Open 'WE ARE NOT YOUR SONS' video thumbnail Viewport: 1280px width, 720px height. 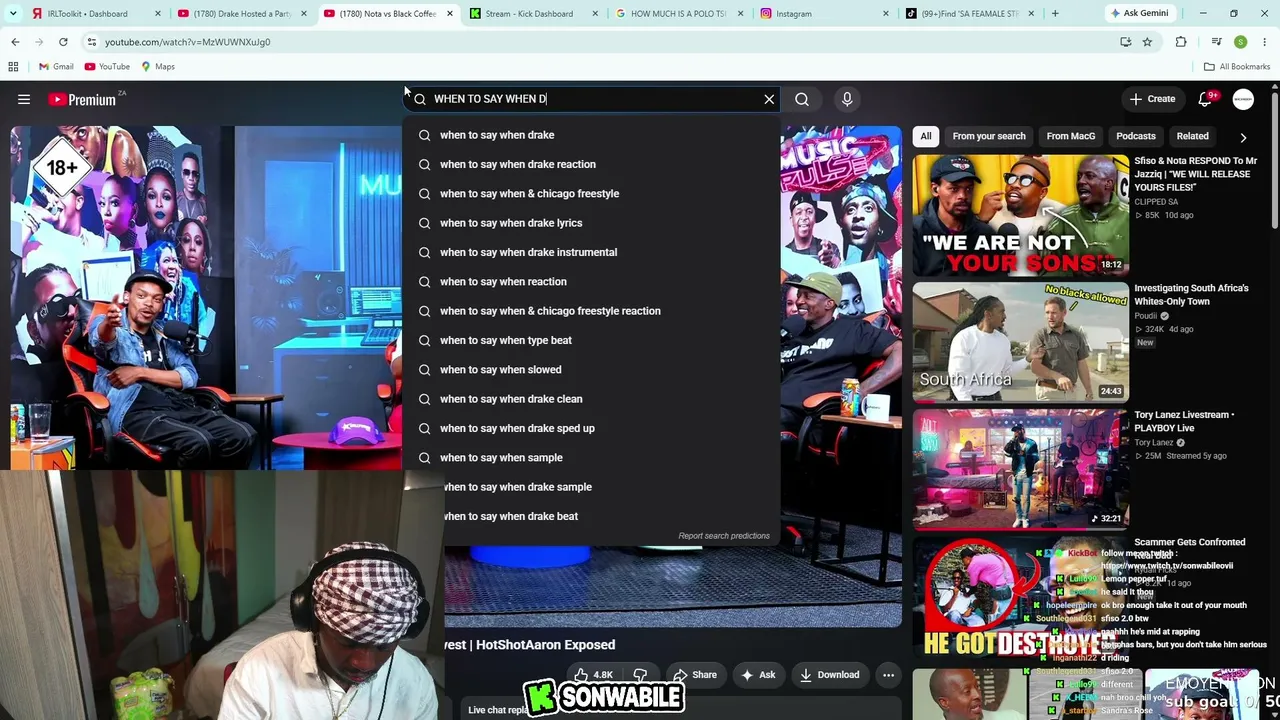pos(1020,215)
